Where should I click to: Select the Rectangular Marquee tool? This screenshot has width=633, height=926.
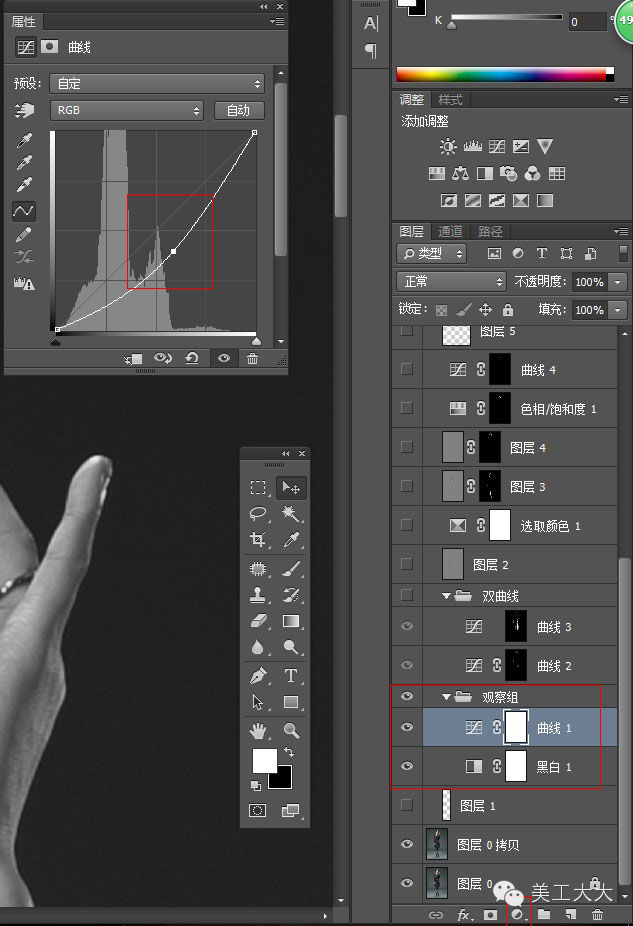click(257, 487)
